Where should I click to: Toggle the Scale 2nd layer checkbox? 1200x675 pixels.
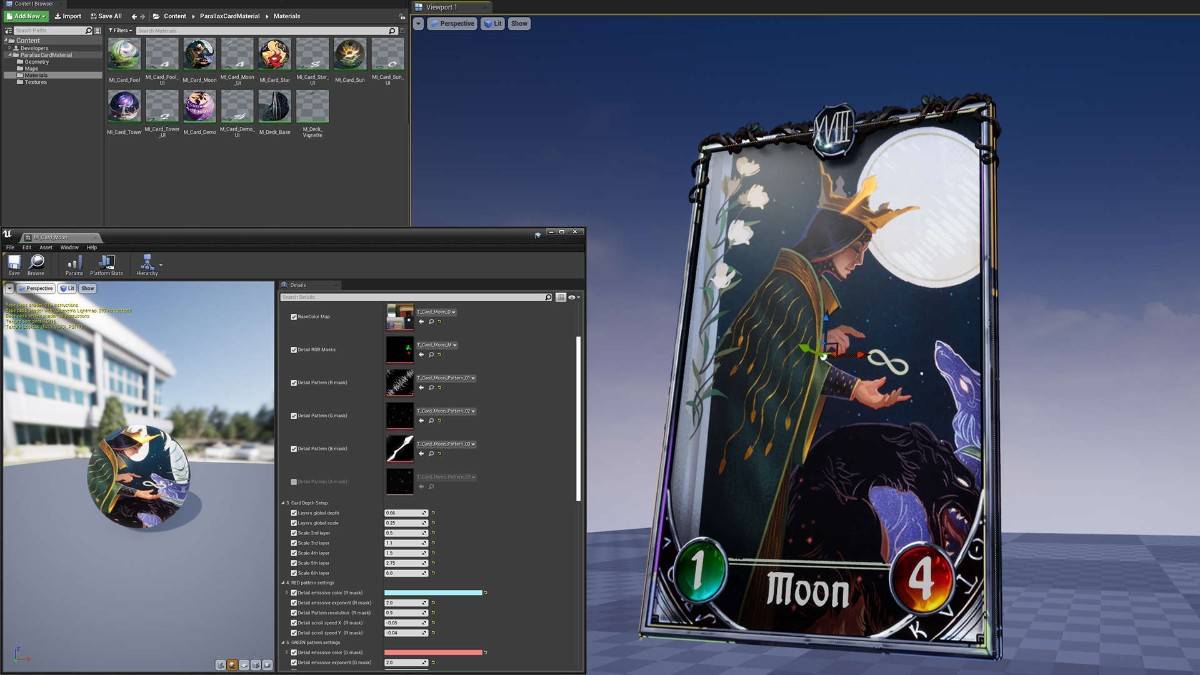point(293,533)
